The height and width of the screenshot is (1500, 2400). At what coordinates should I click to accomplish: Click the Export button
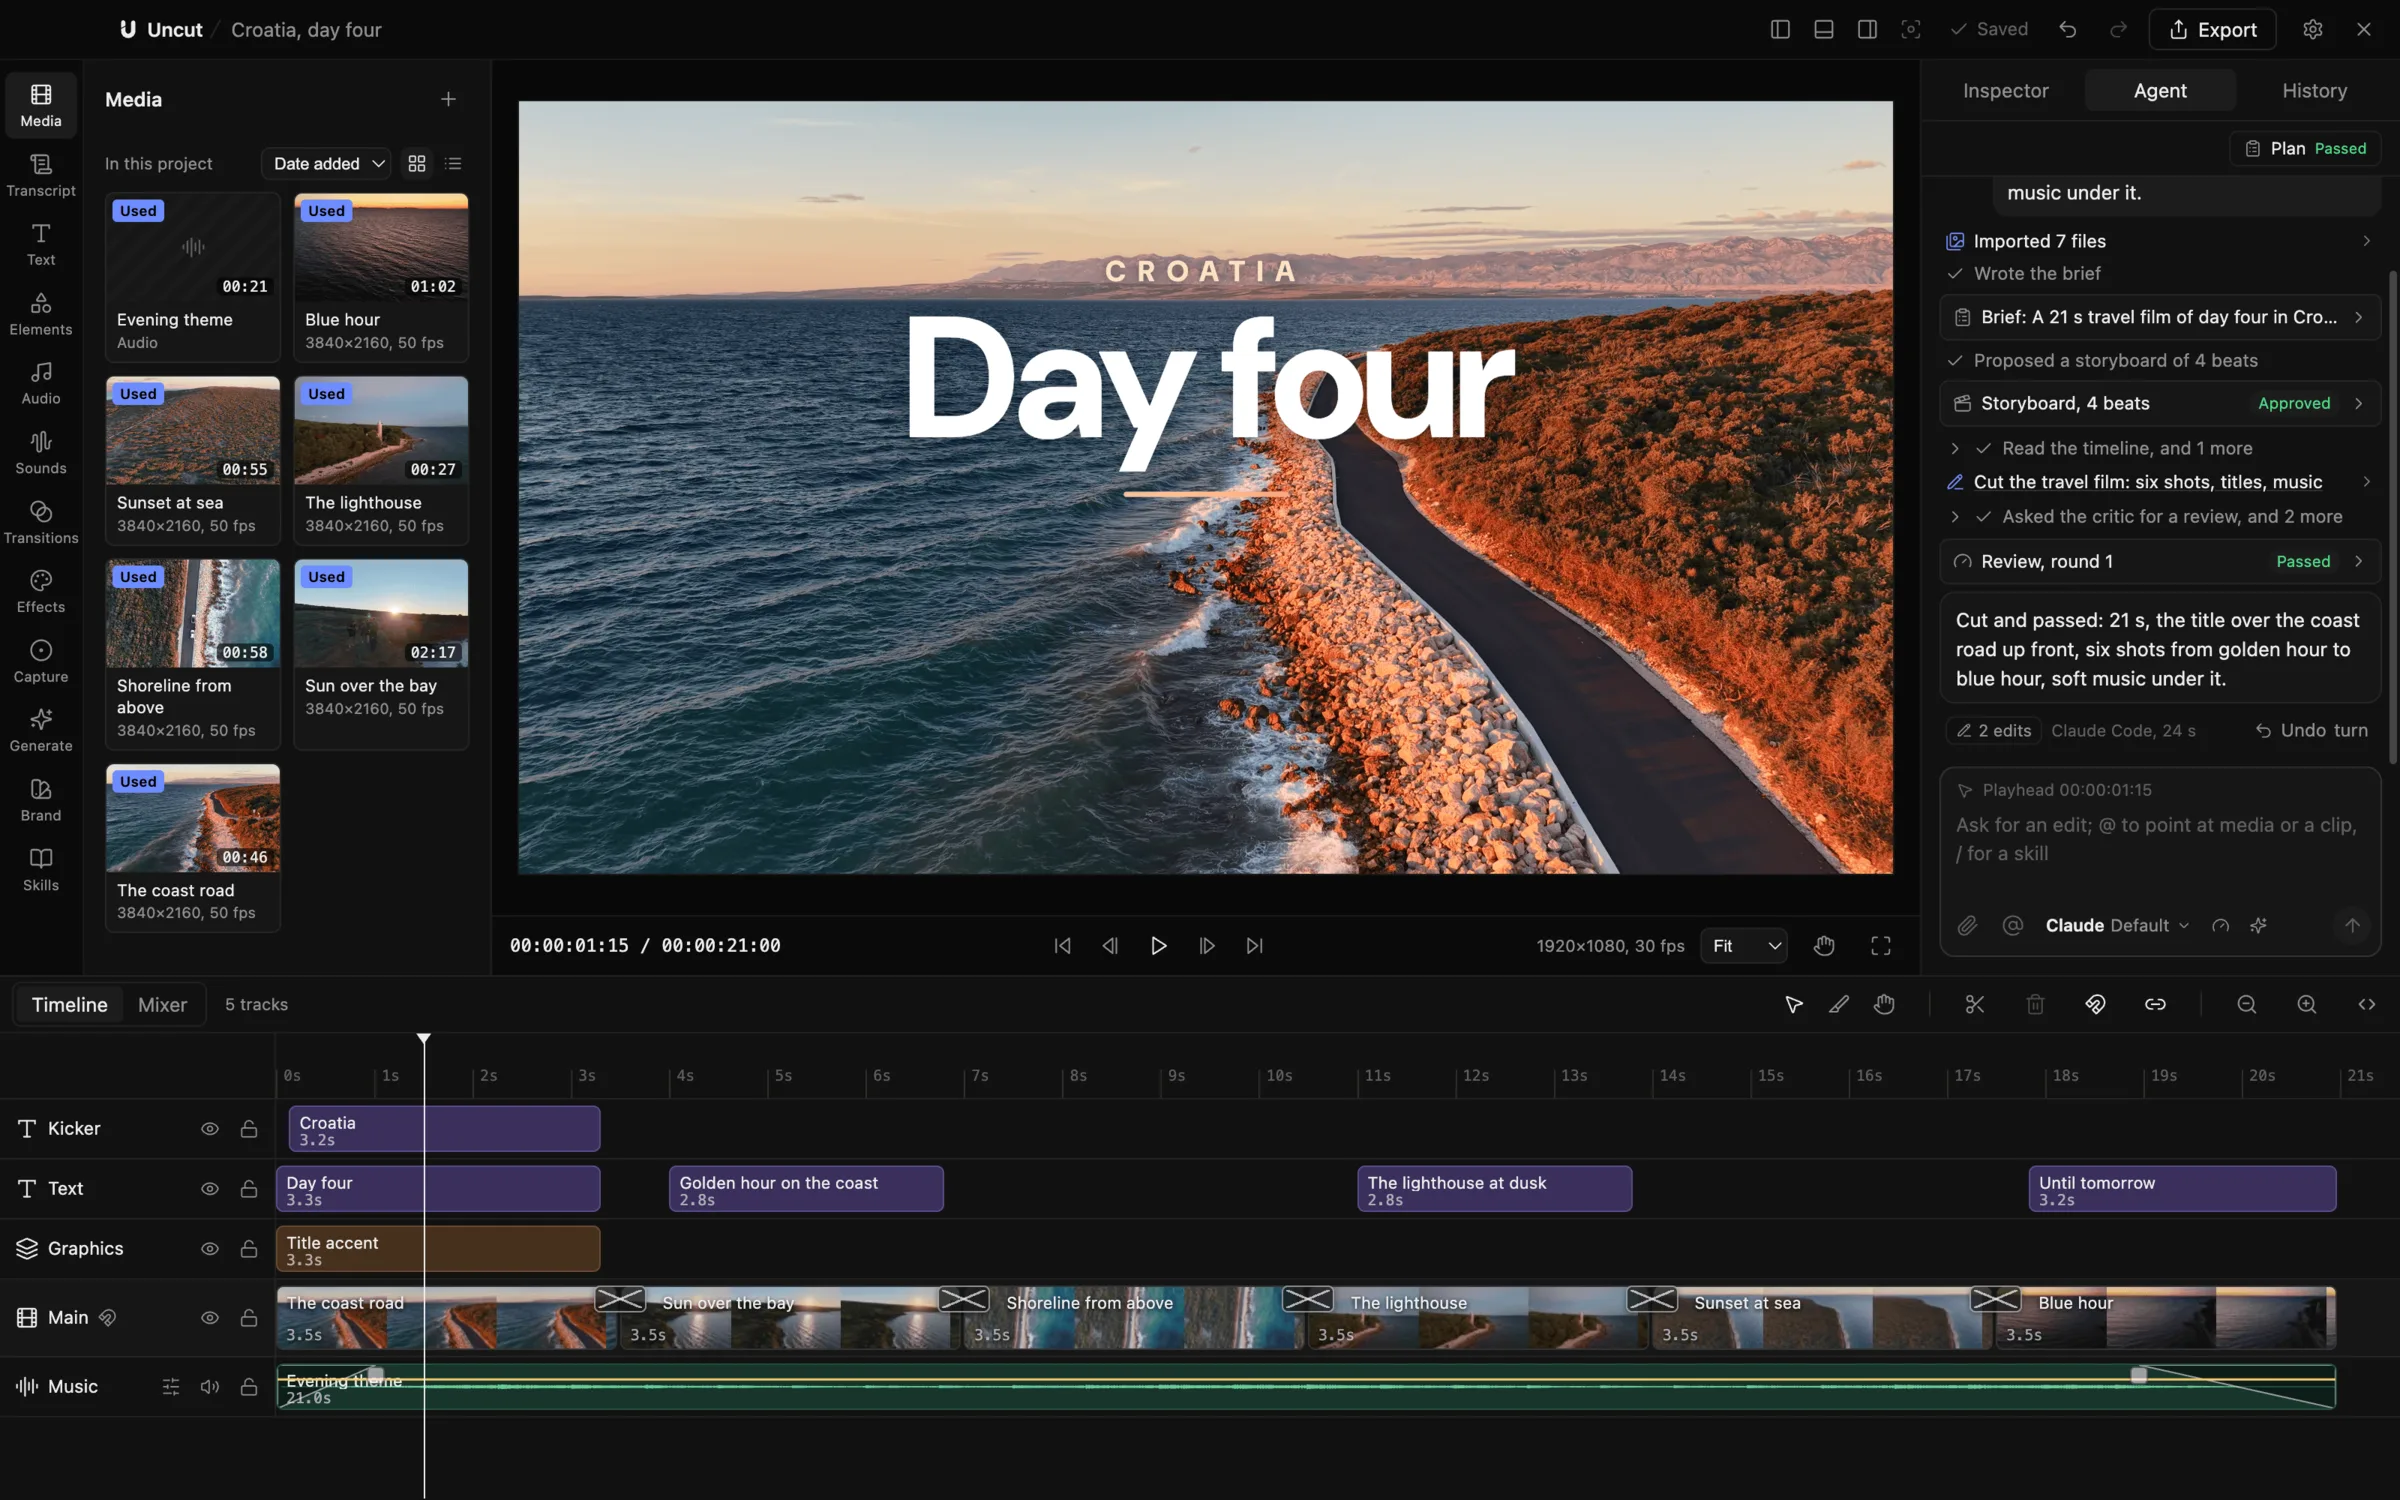pos(2212,29)
